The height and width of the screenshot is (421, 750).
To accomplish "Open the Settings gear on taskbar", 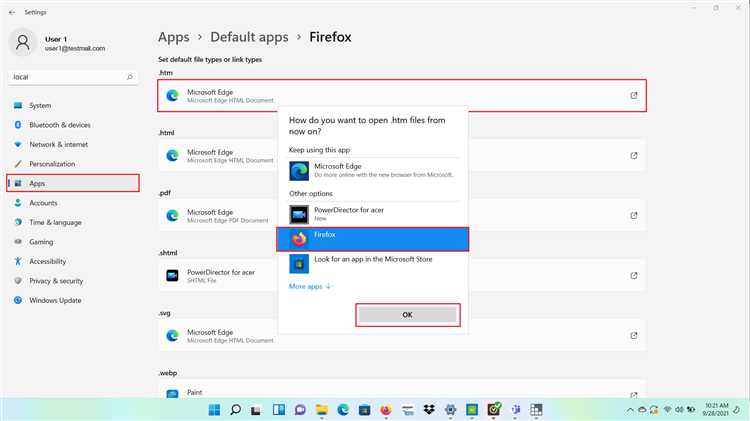I will [451, 410].
